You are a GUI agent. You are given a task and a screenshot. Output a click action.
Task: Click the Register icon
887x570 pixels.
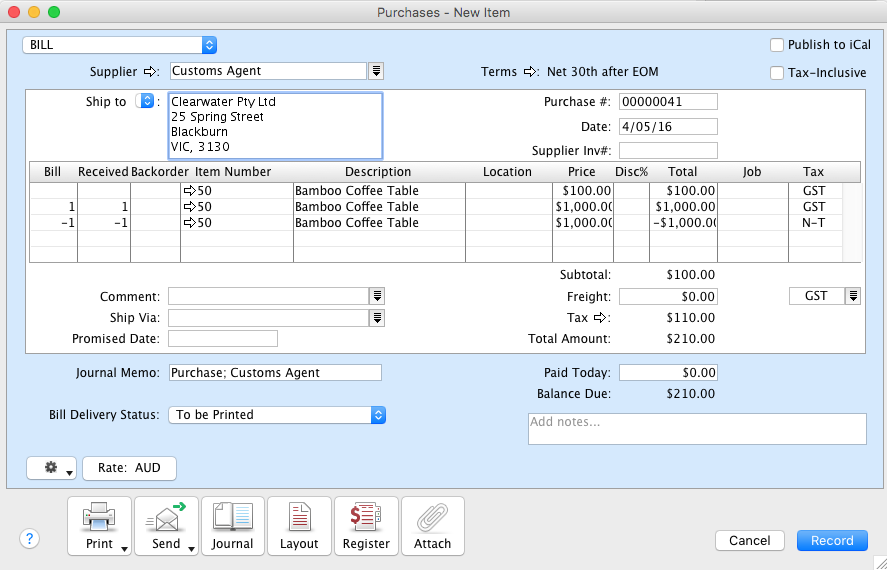pyautogui.click(x=366, y=518)
